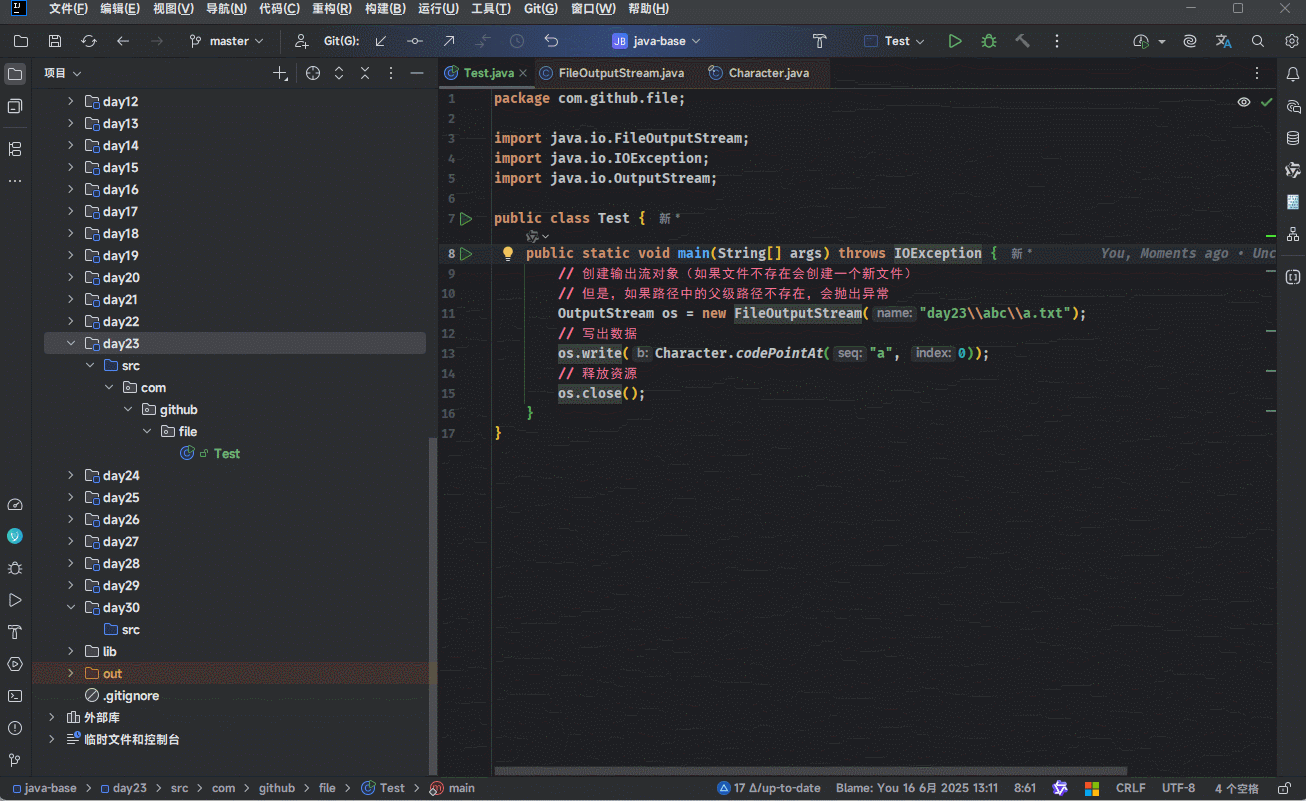Click the UTF-8 encoding in status bar

[x=1178, y=788]
